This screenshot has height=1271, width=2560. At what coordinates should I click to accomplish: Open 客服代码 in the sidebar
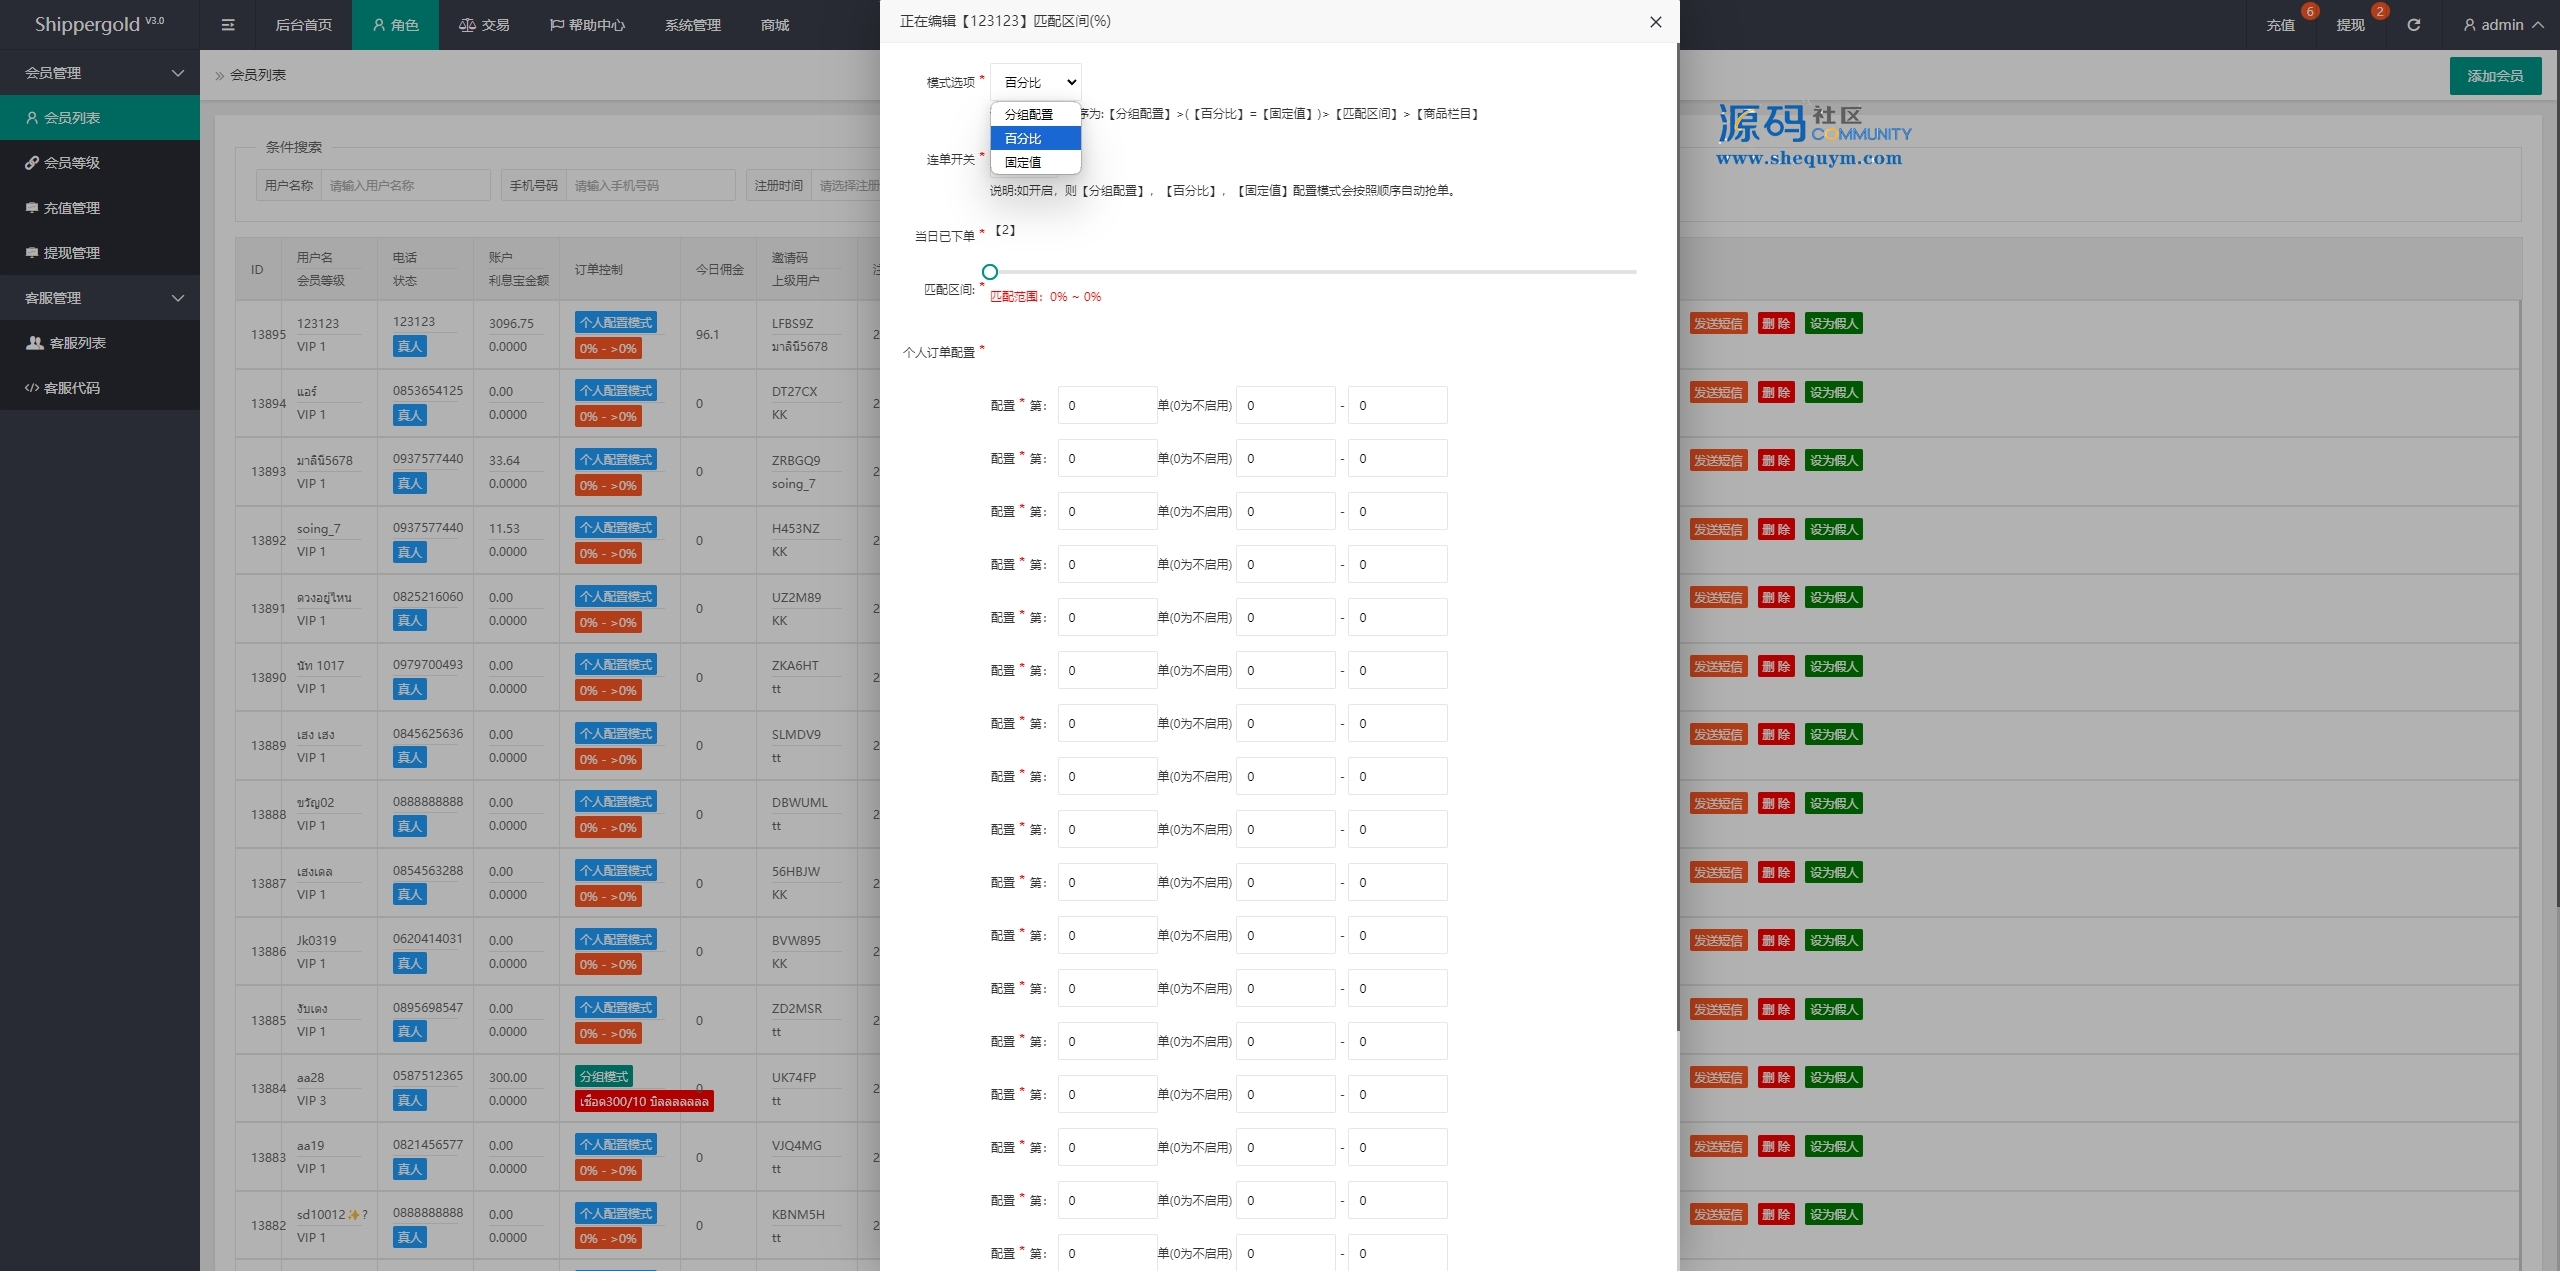click(100, 388)
